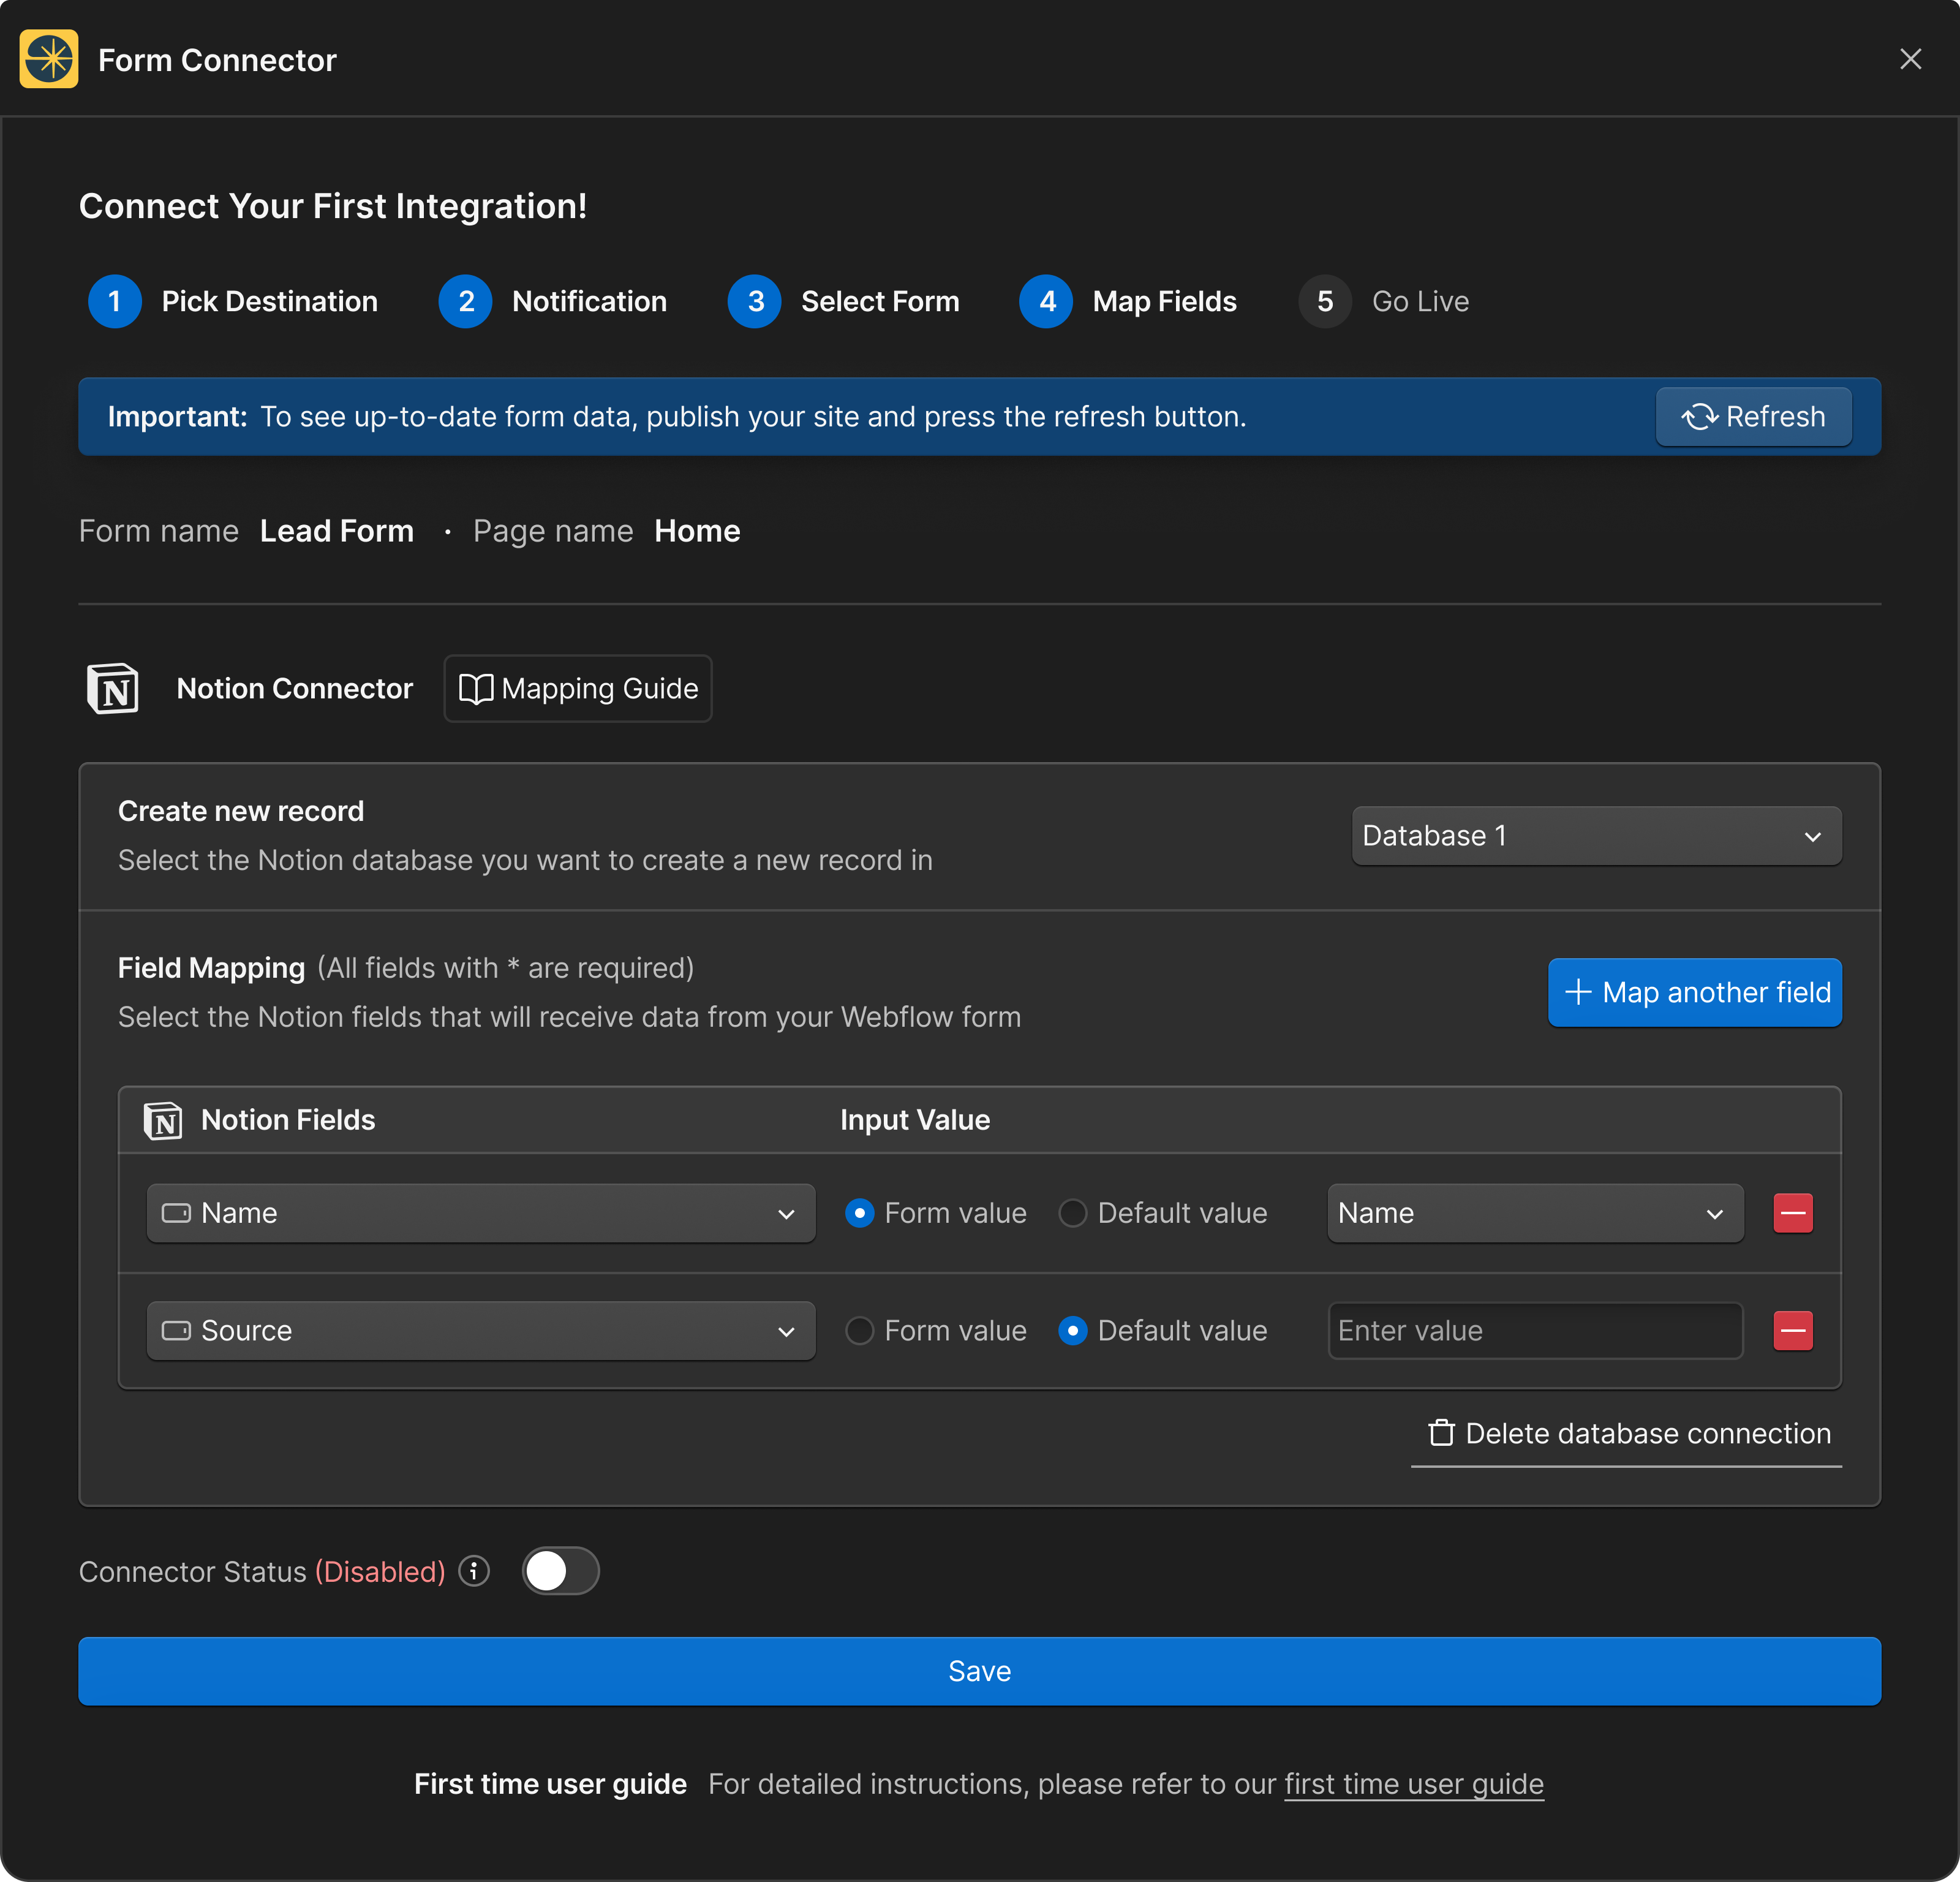Open the Name input value dropdown
The image size is (1960, 1882).
(1534, 1213)
